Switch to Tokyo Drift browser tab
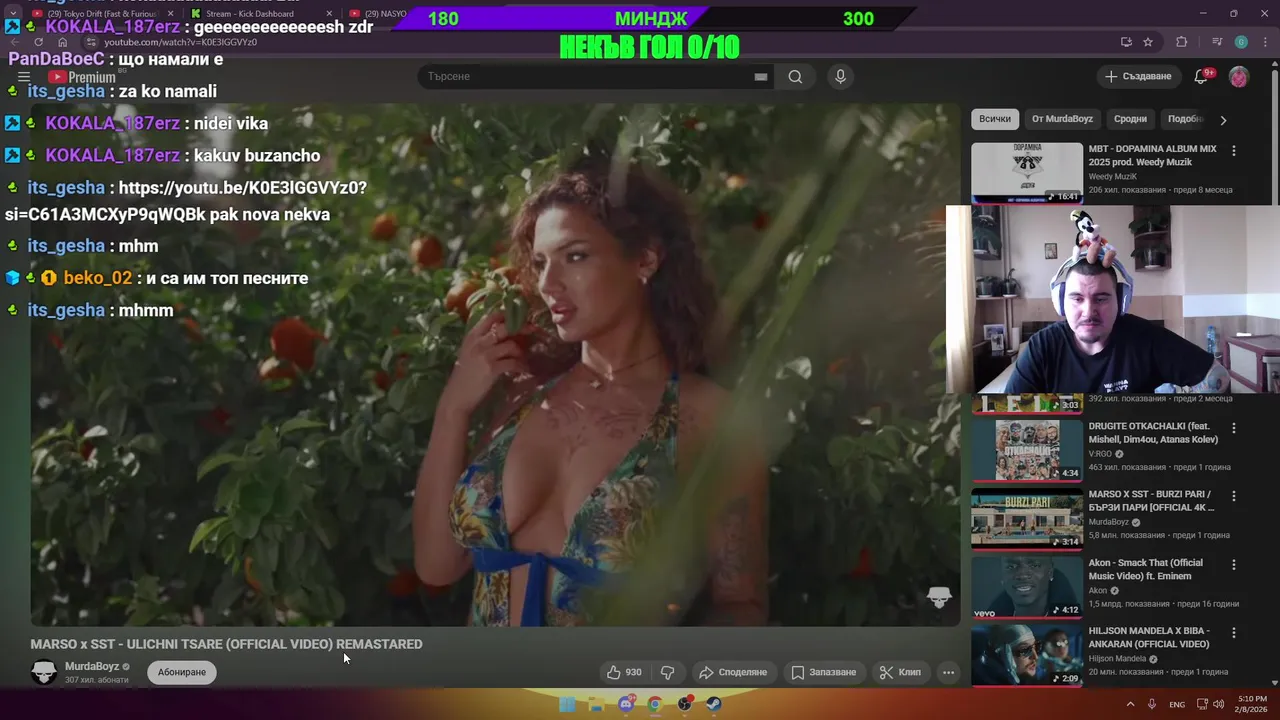This screenshot has height=720, width=1280. pyautogui.click(x=100, y=14)
